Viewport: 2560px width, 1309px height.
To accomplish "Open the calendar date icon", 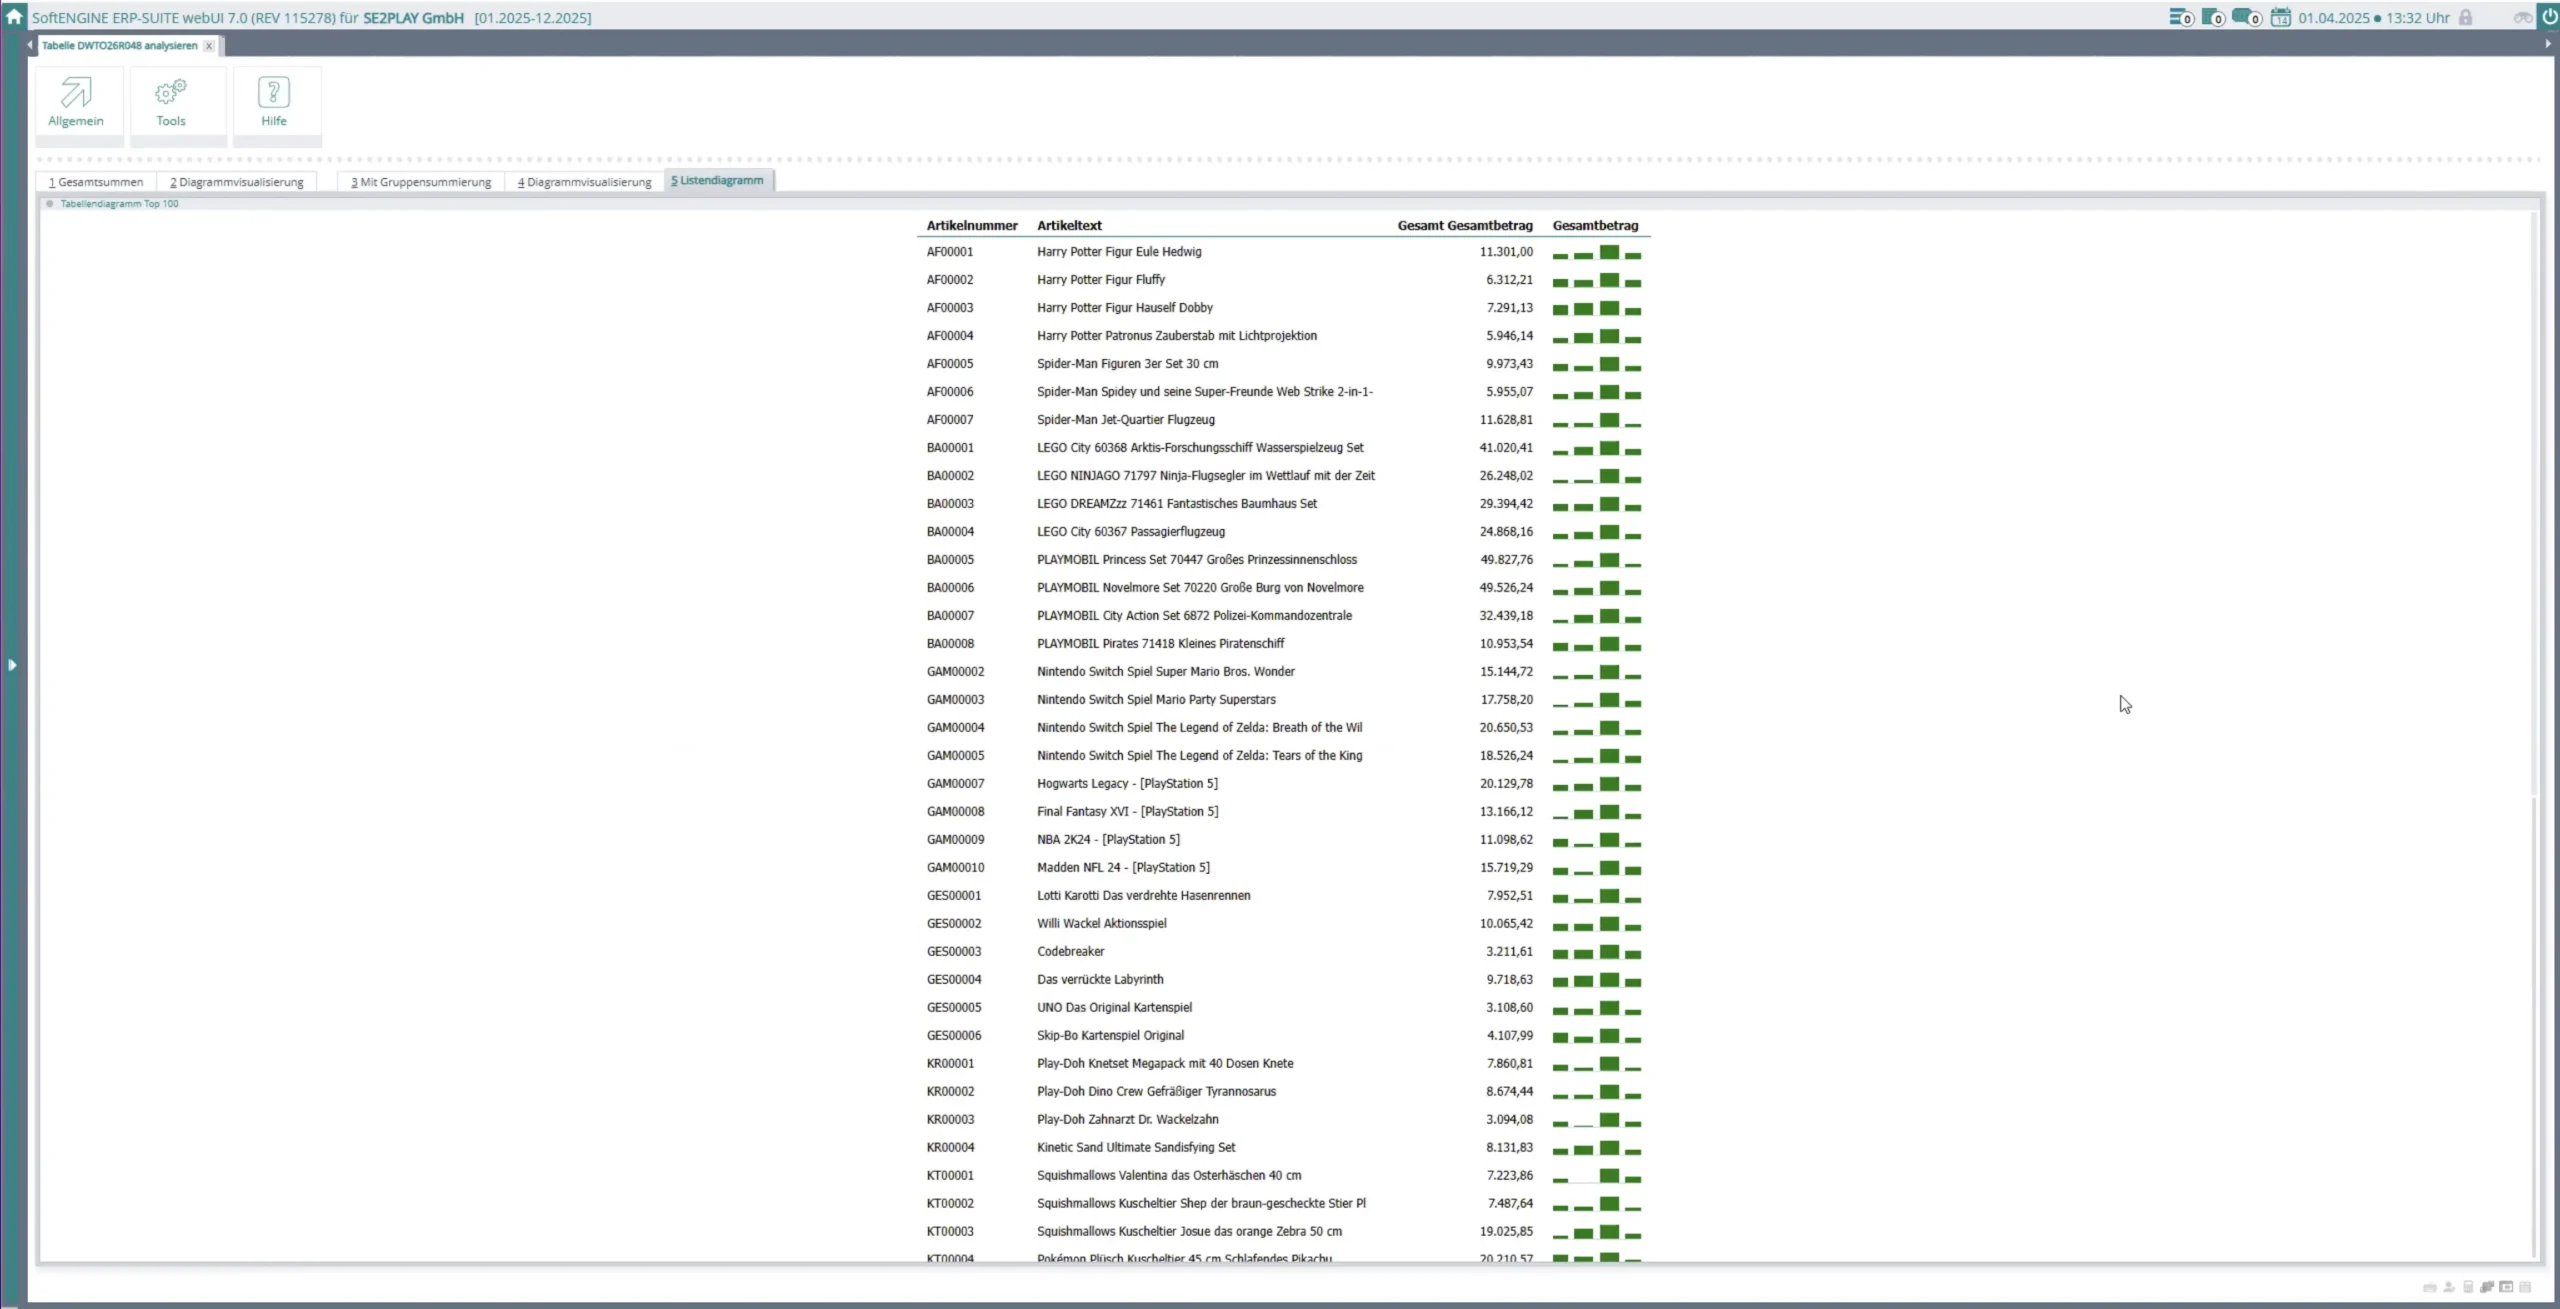I will point(2280,17).
